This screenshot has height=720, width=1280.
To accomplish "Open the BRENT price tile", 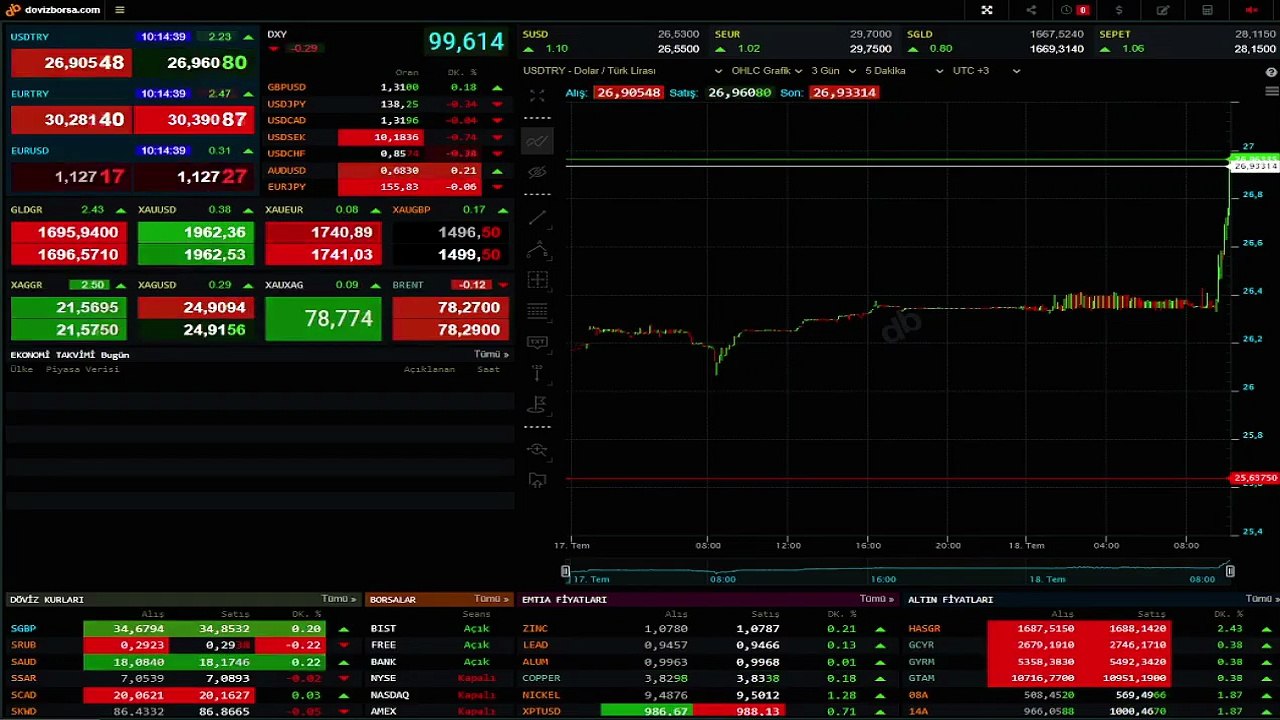I will point(451,310).
